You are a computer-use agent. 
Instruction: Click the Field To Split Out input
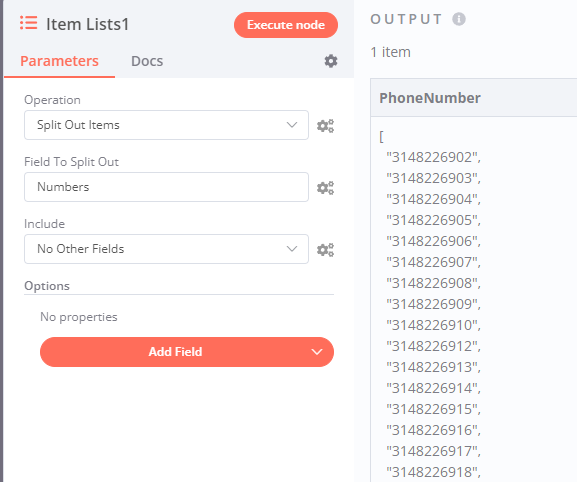tap(166, 187)
